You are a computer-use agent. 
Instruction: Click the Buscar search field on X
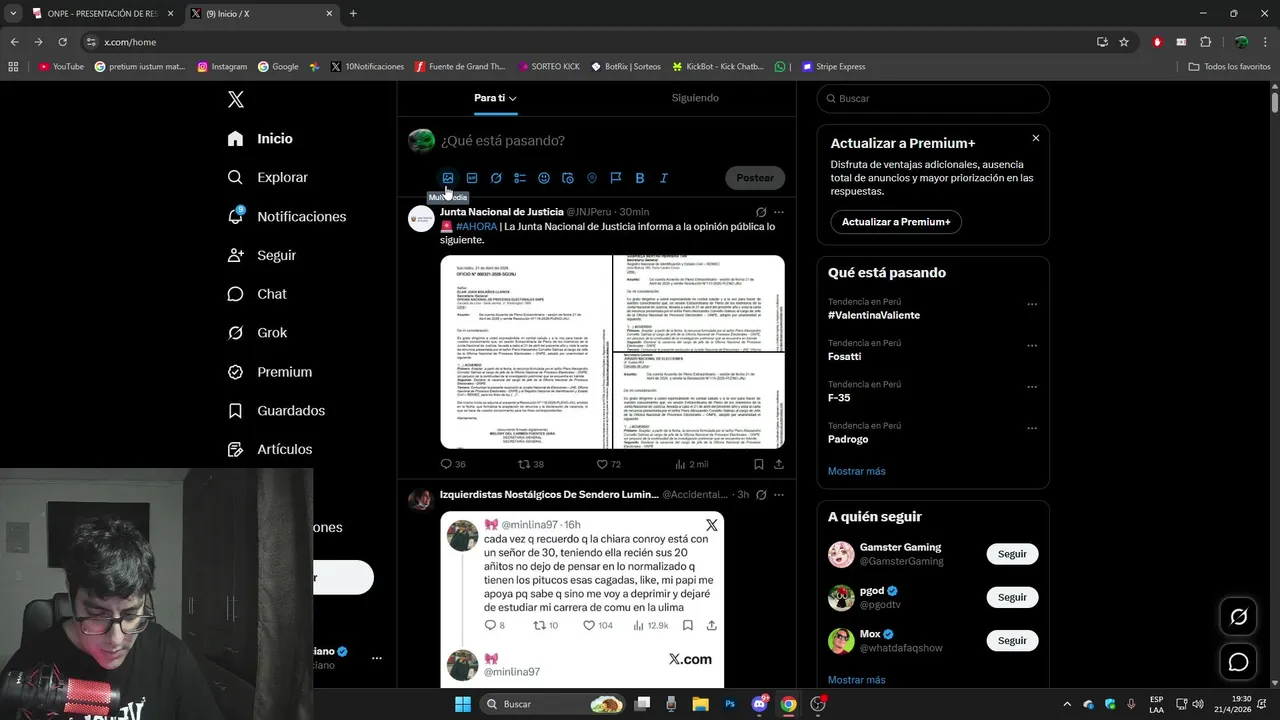tap(933, 99)
